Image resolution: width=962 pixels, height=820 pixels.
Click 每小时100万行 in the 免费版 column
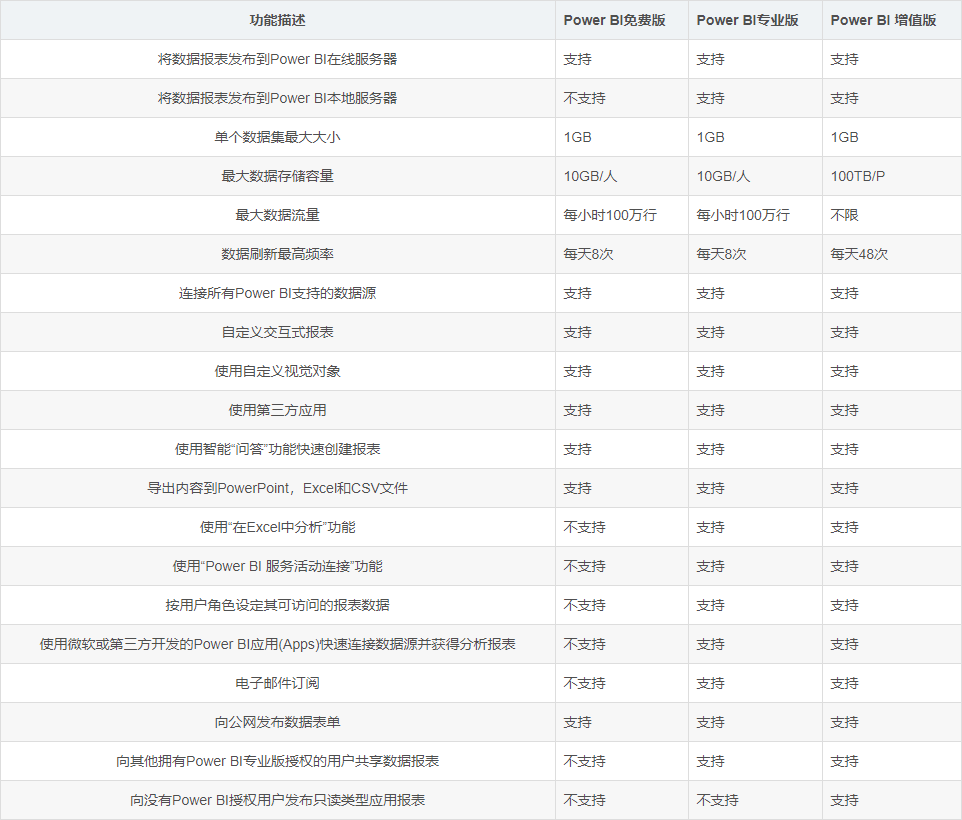610,215
